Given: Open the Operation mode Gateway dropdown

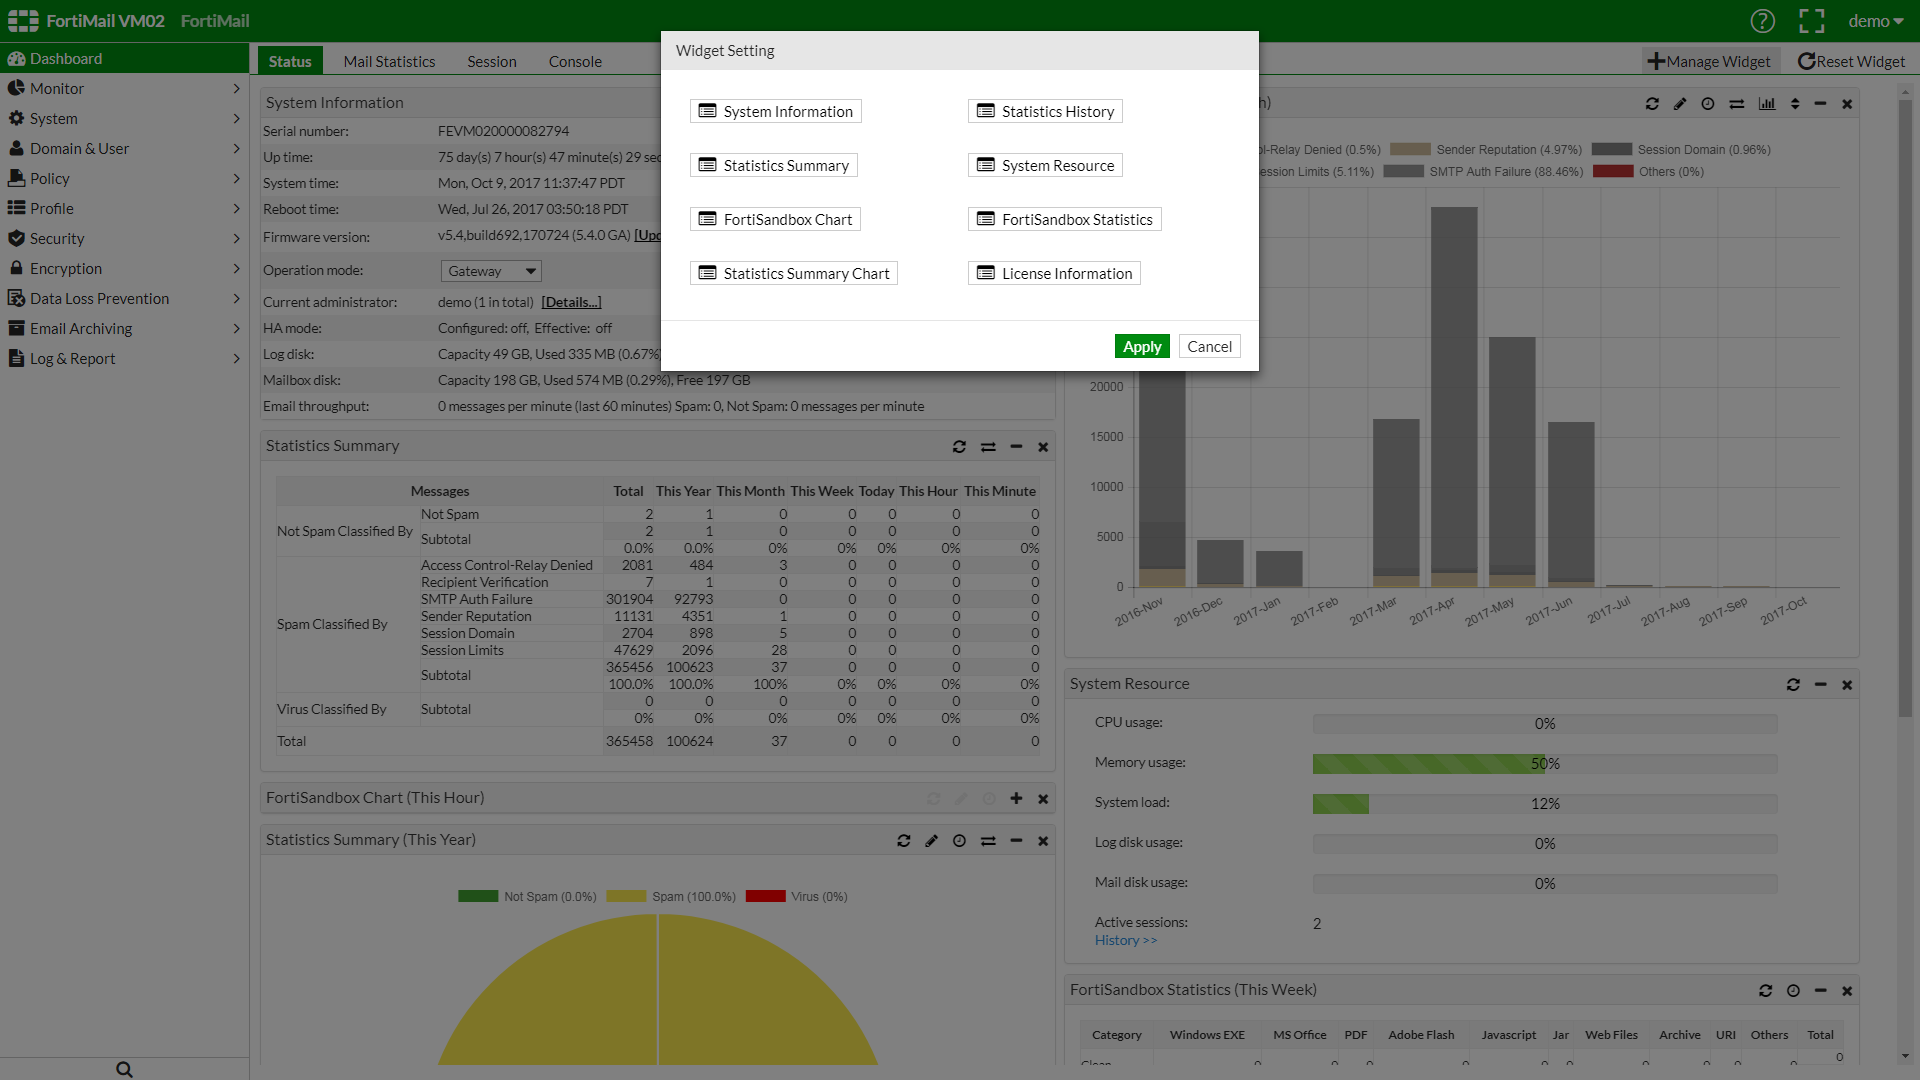Looking at the screenshot, I should (491, 271).
